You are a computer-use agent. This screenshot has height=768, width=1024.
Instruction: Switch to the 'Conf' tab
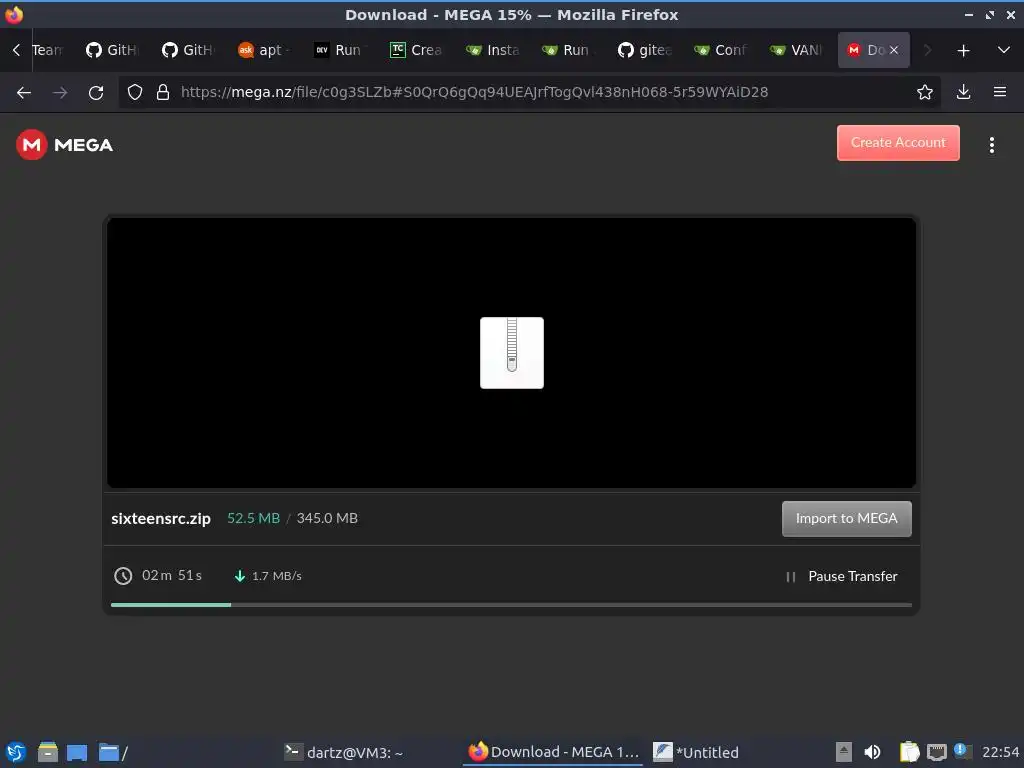tap(720, 50)
